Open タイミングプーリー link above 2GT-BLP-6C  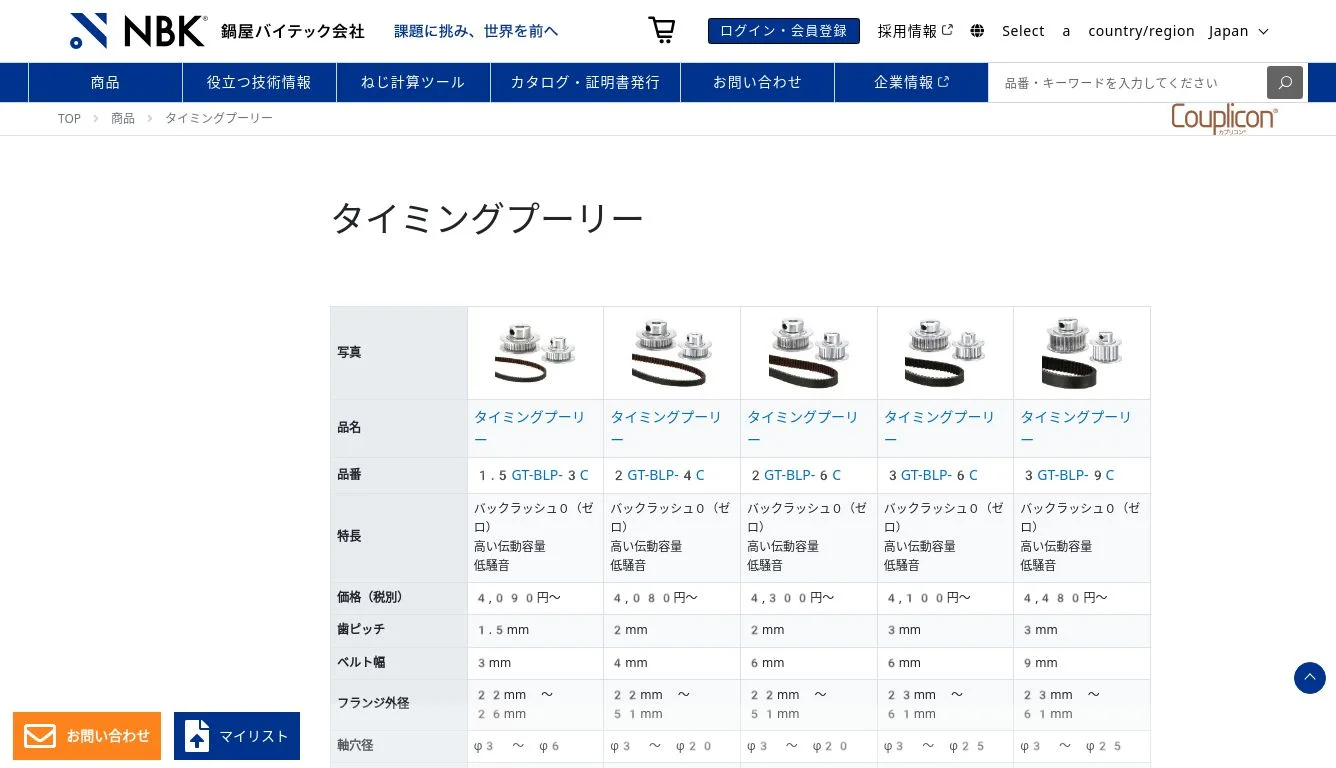coord(803,428)
